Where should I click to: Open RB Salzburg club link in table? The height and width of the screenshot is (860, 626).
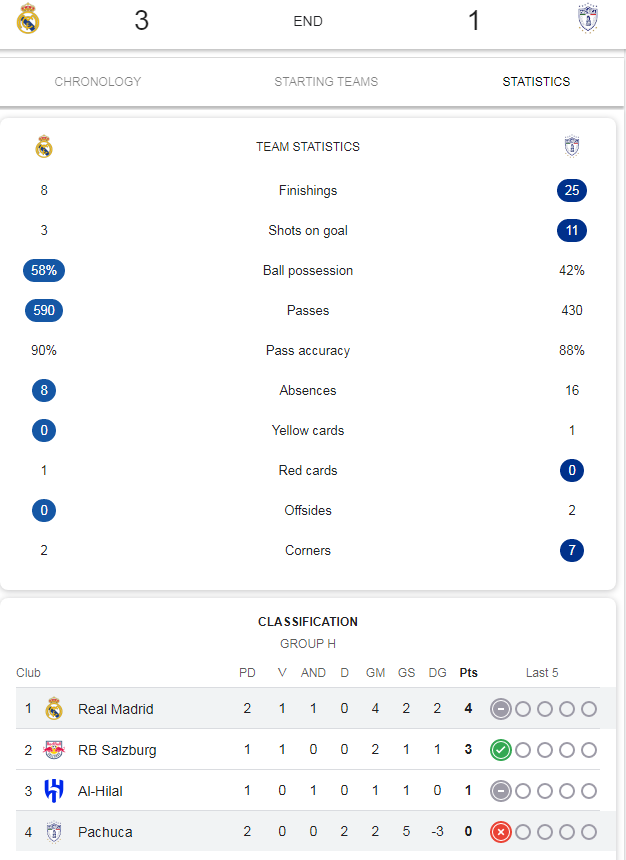pyautogui.click(x=117, y=750)
